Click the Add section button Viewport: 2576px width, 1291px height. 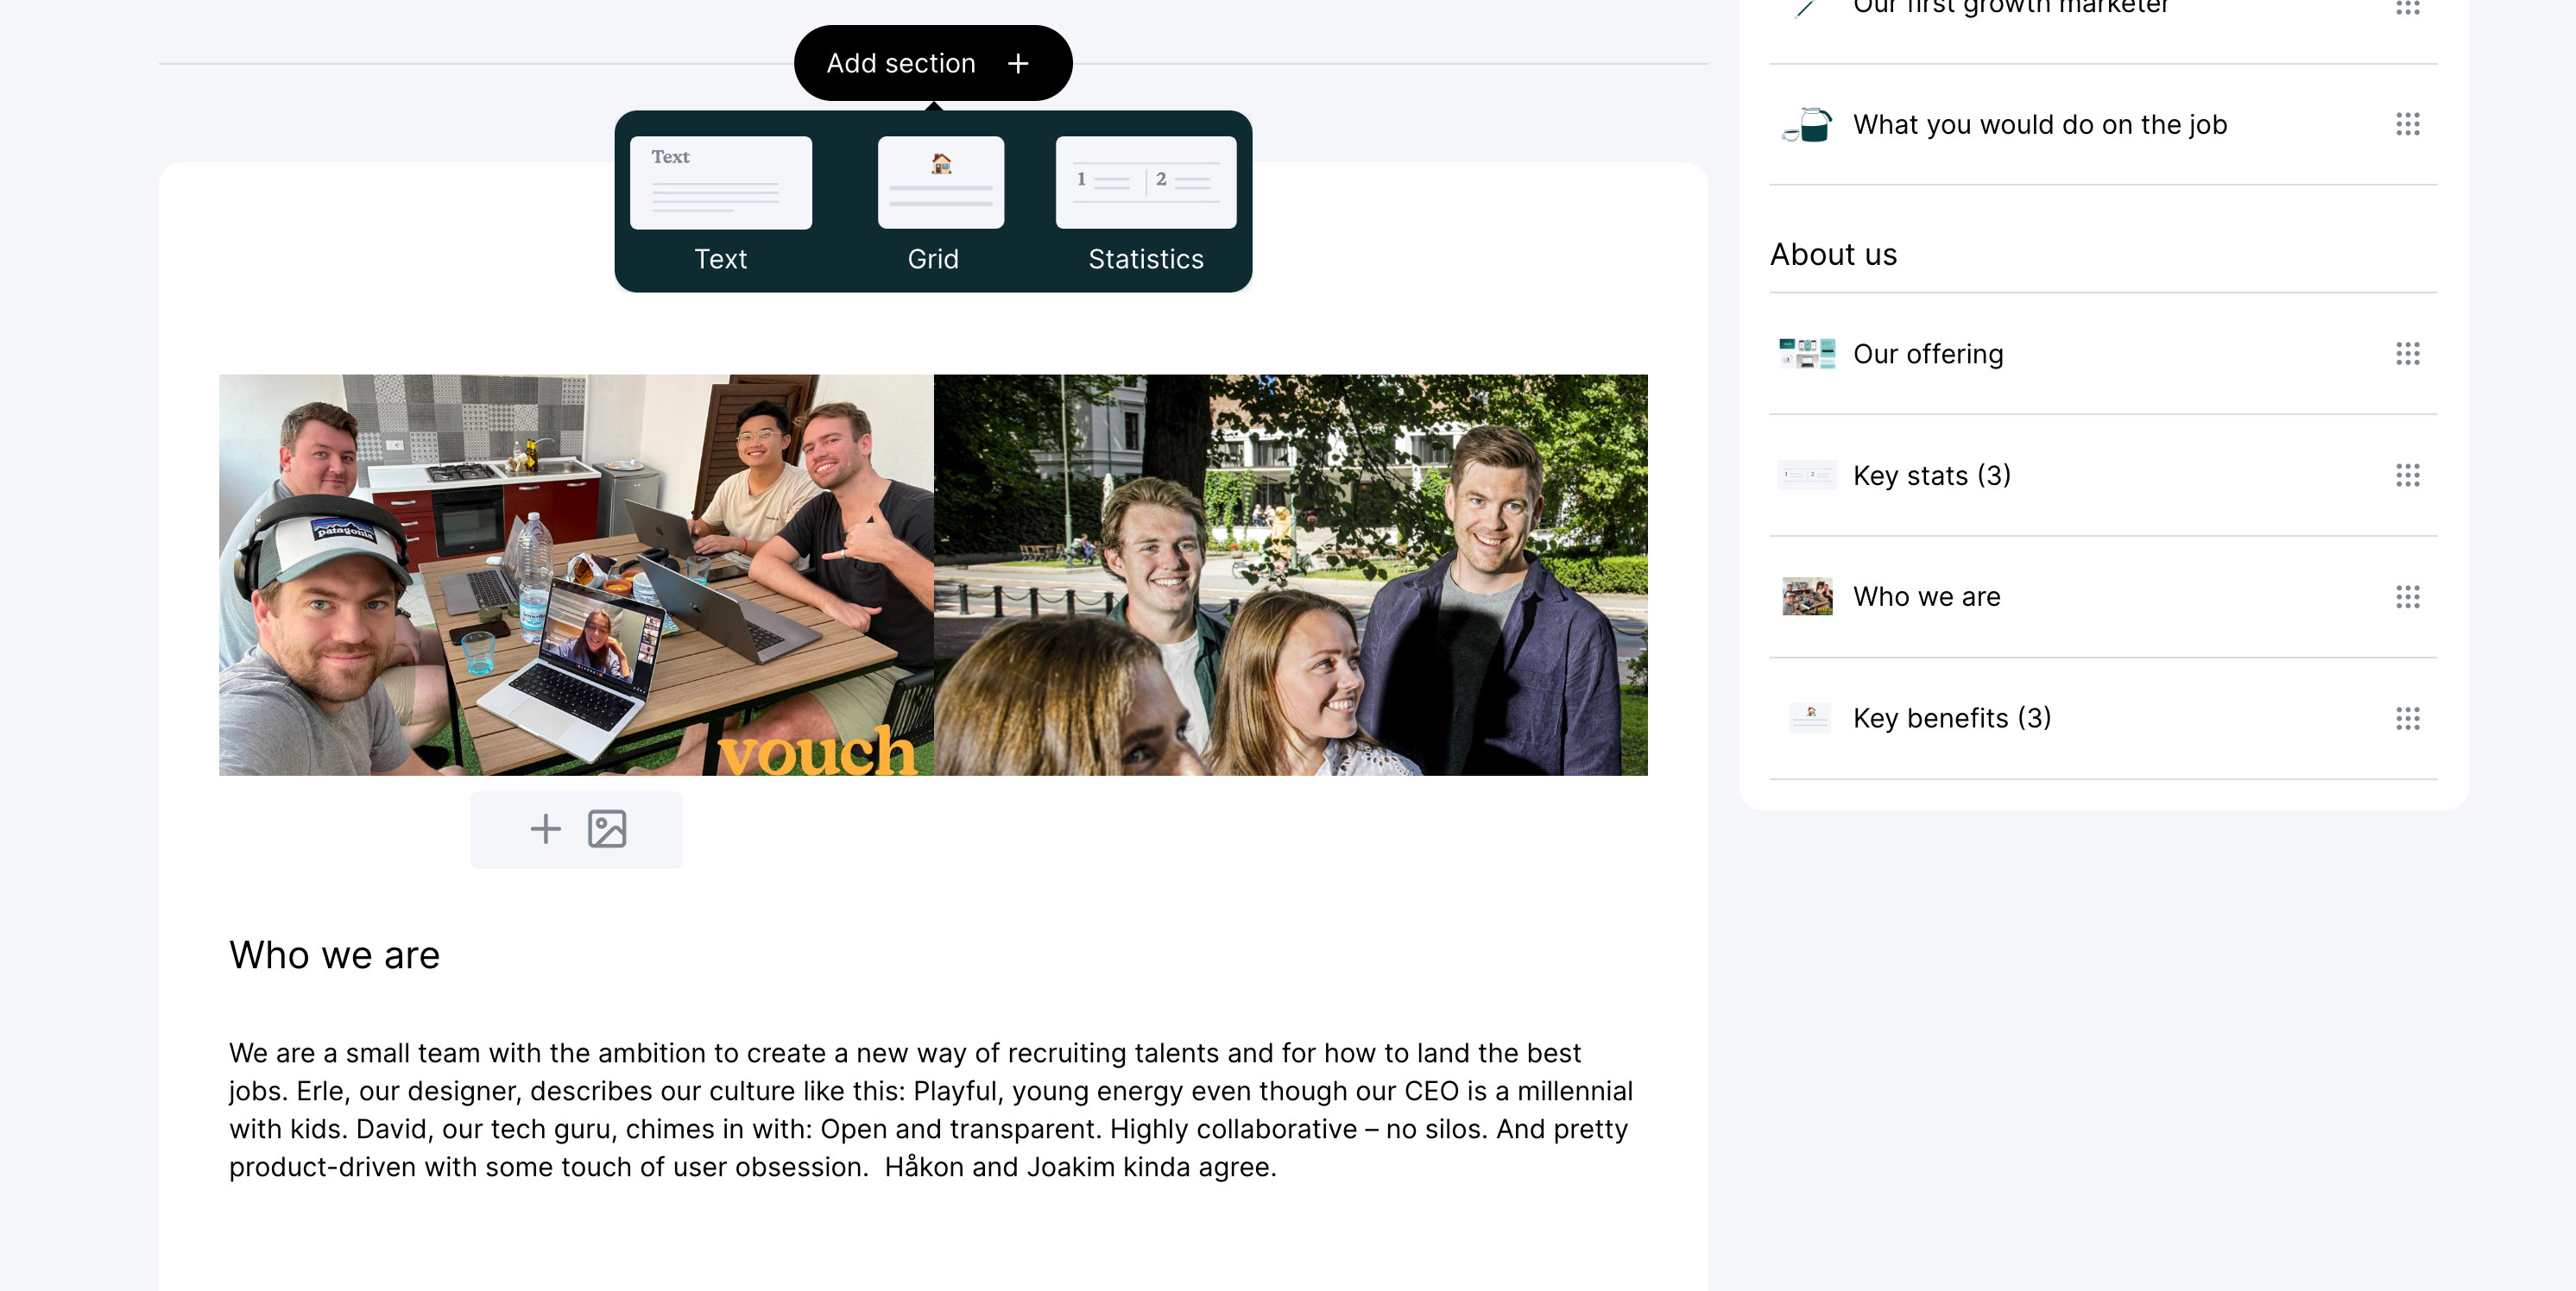932,63
